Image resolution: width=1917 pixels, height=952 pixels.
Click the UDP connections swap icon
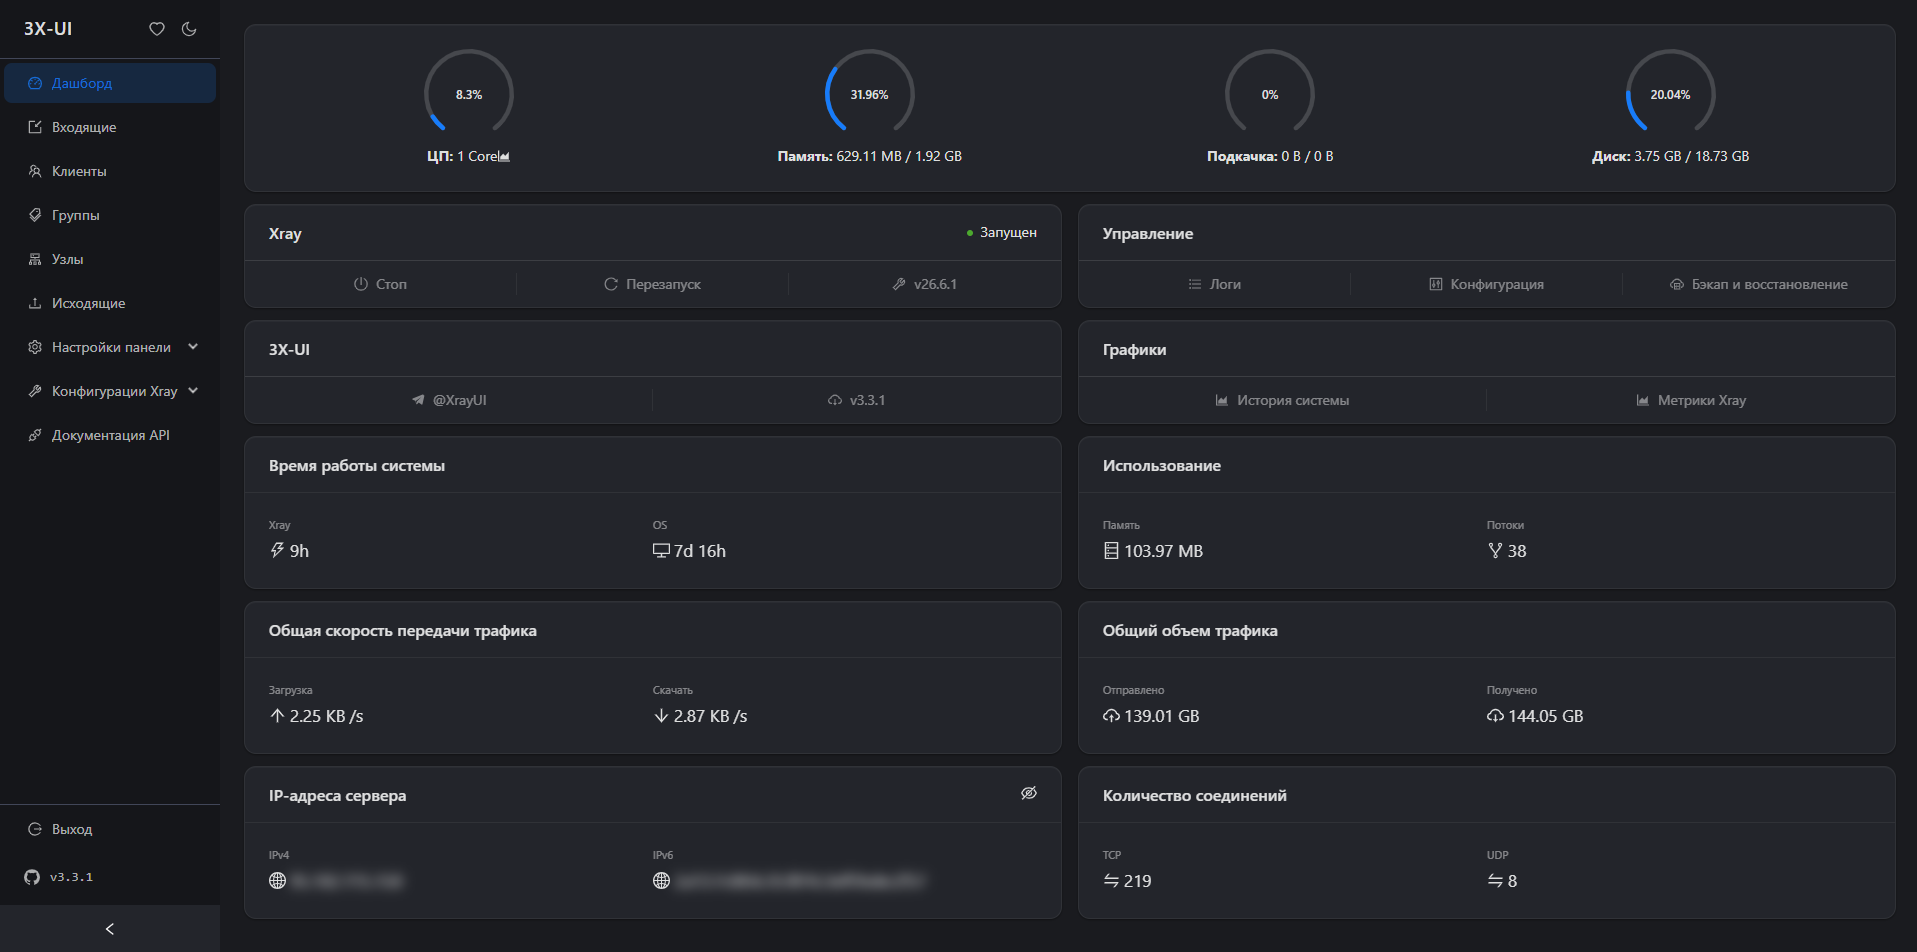coord(1495,881)
